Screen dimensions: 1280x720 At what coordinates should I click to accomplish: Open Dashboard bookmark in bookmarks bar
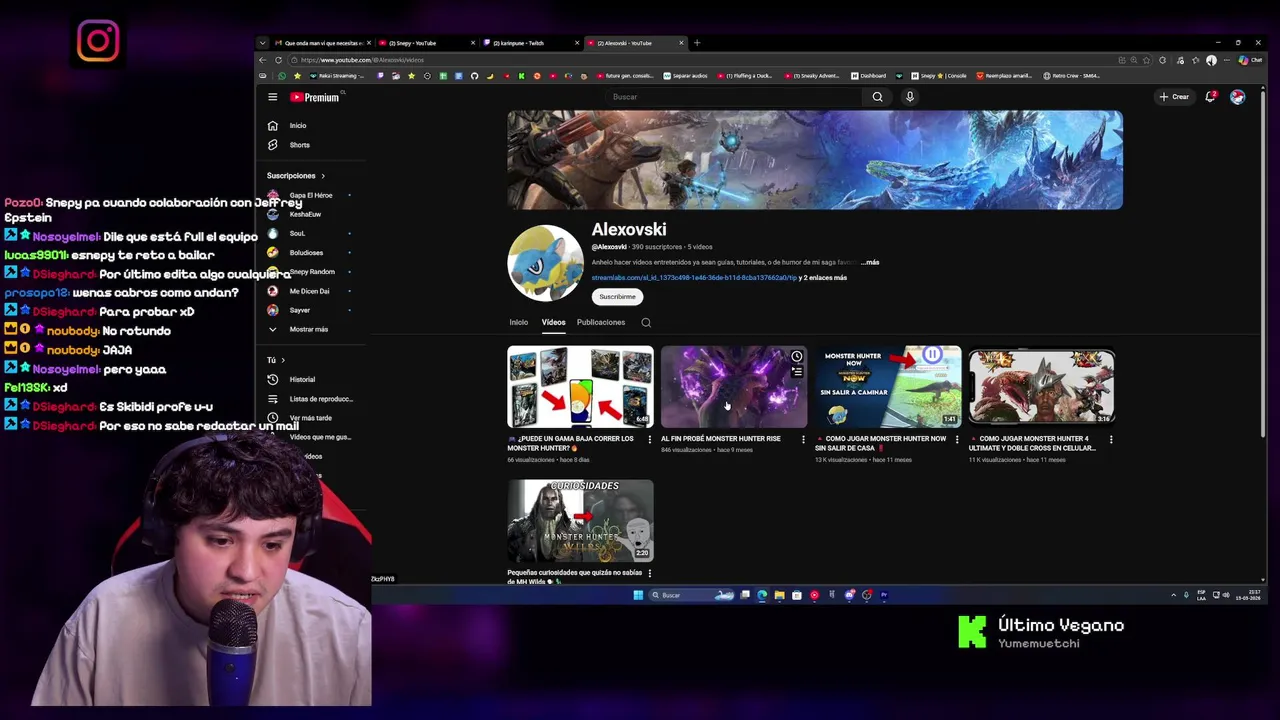point(868,76)
